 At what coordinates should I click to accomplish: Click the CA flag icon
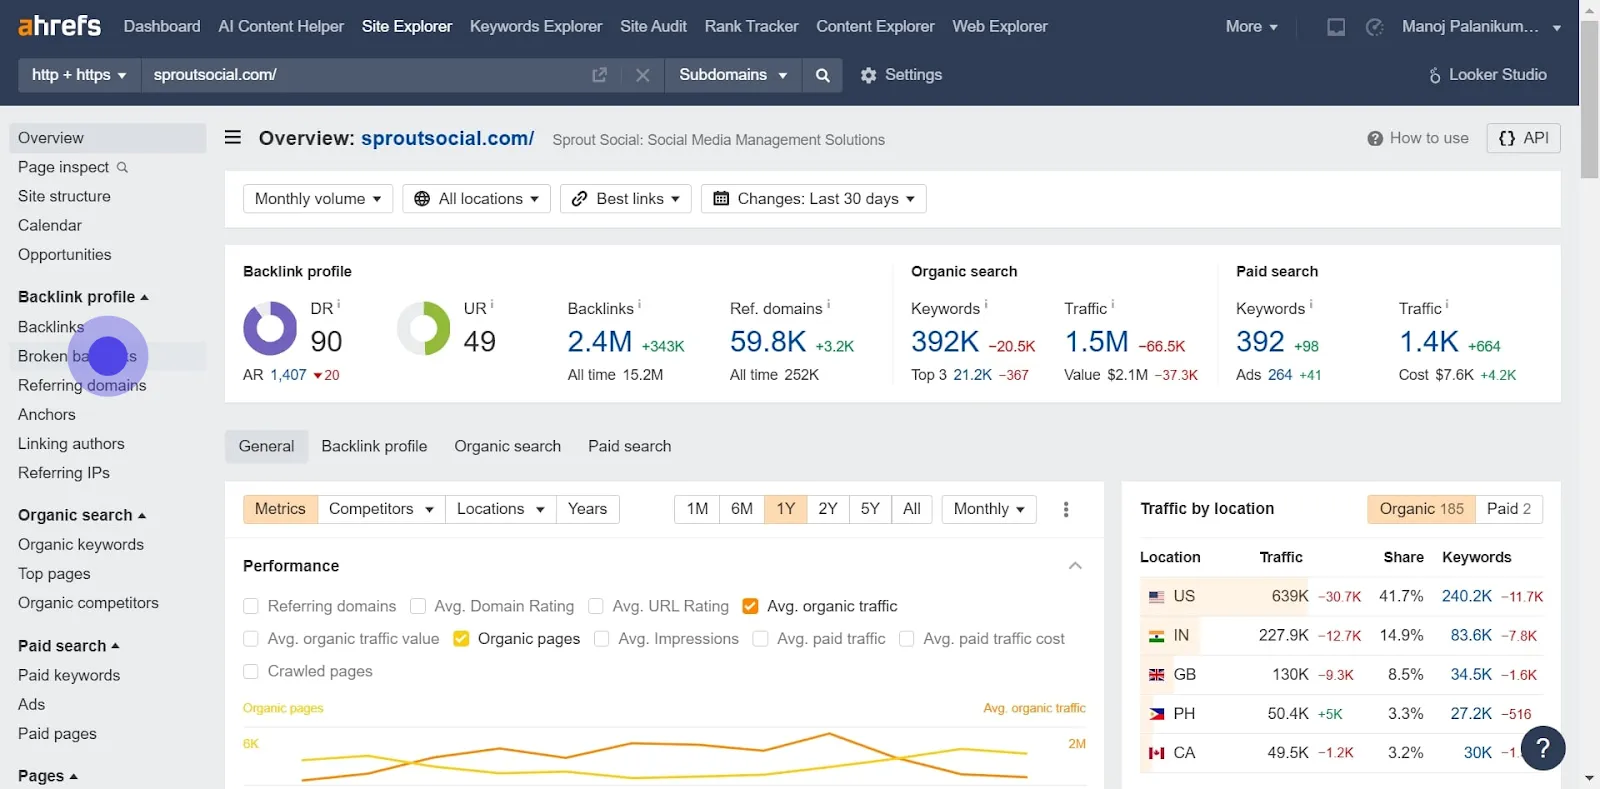1156,753
